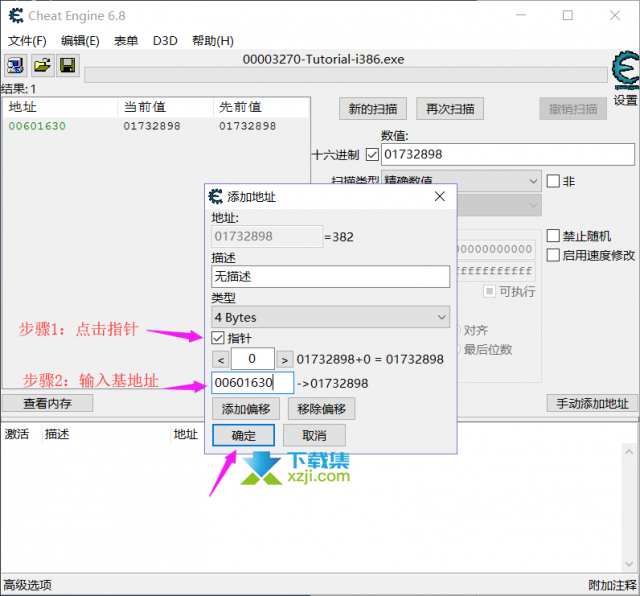This screenshot has width=640, height=596.
Task: Click the 描述 column header in address list
Action: (57, 434)
